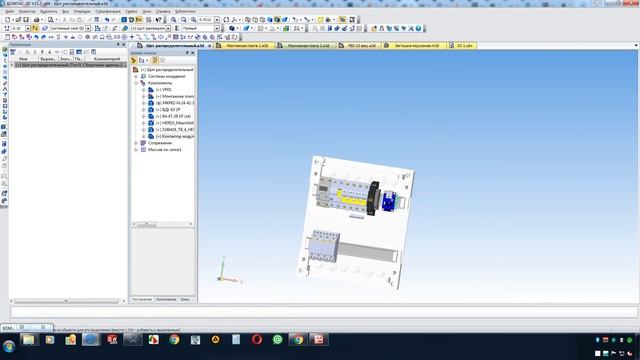Viewport: 640px width, 360px height.
Task: Select the HDR15_Meanwell component
Action: [174, 123]
